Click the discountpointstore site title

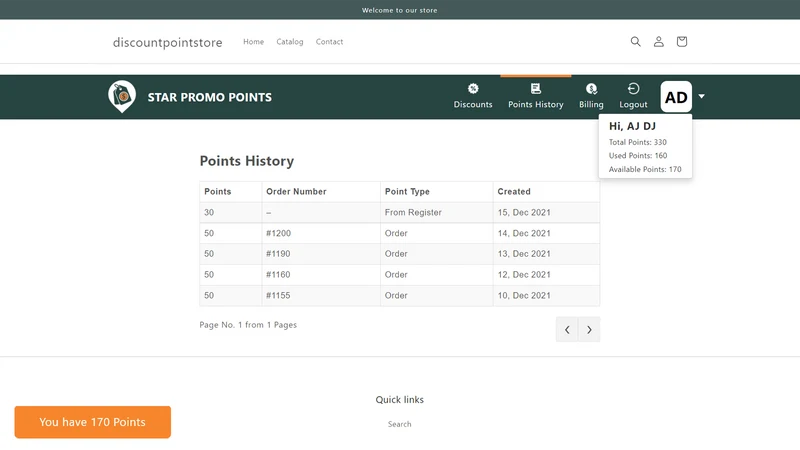click(167, 42)
